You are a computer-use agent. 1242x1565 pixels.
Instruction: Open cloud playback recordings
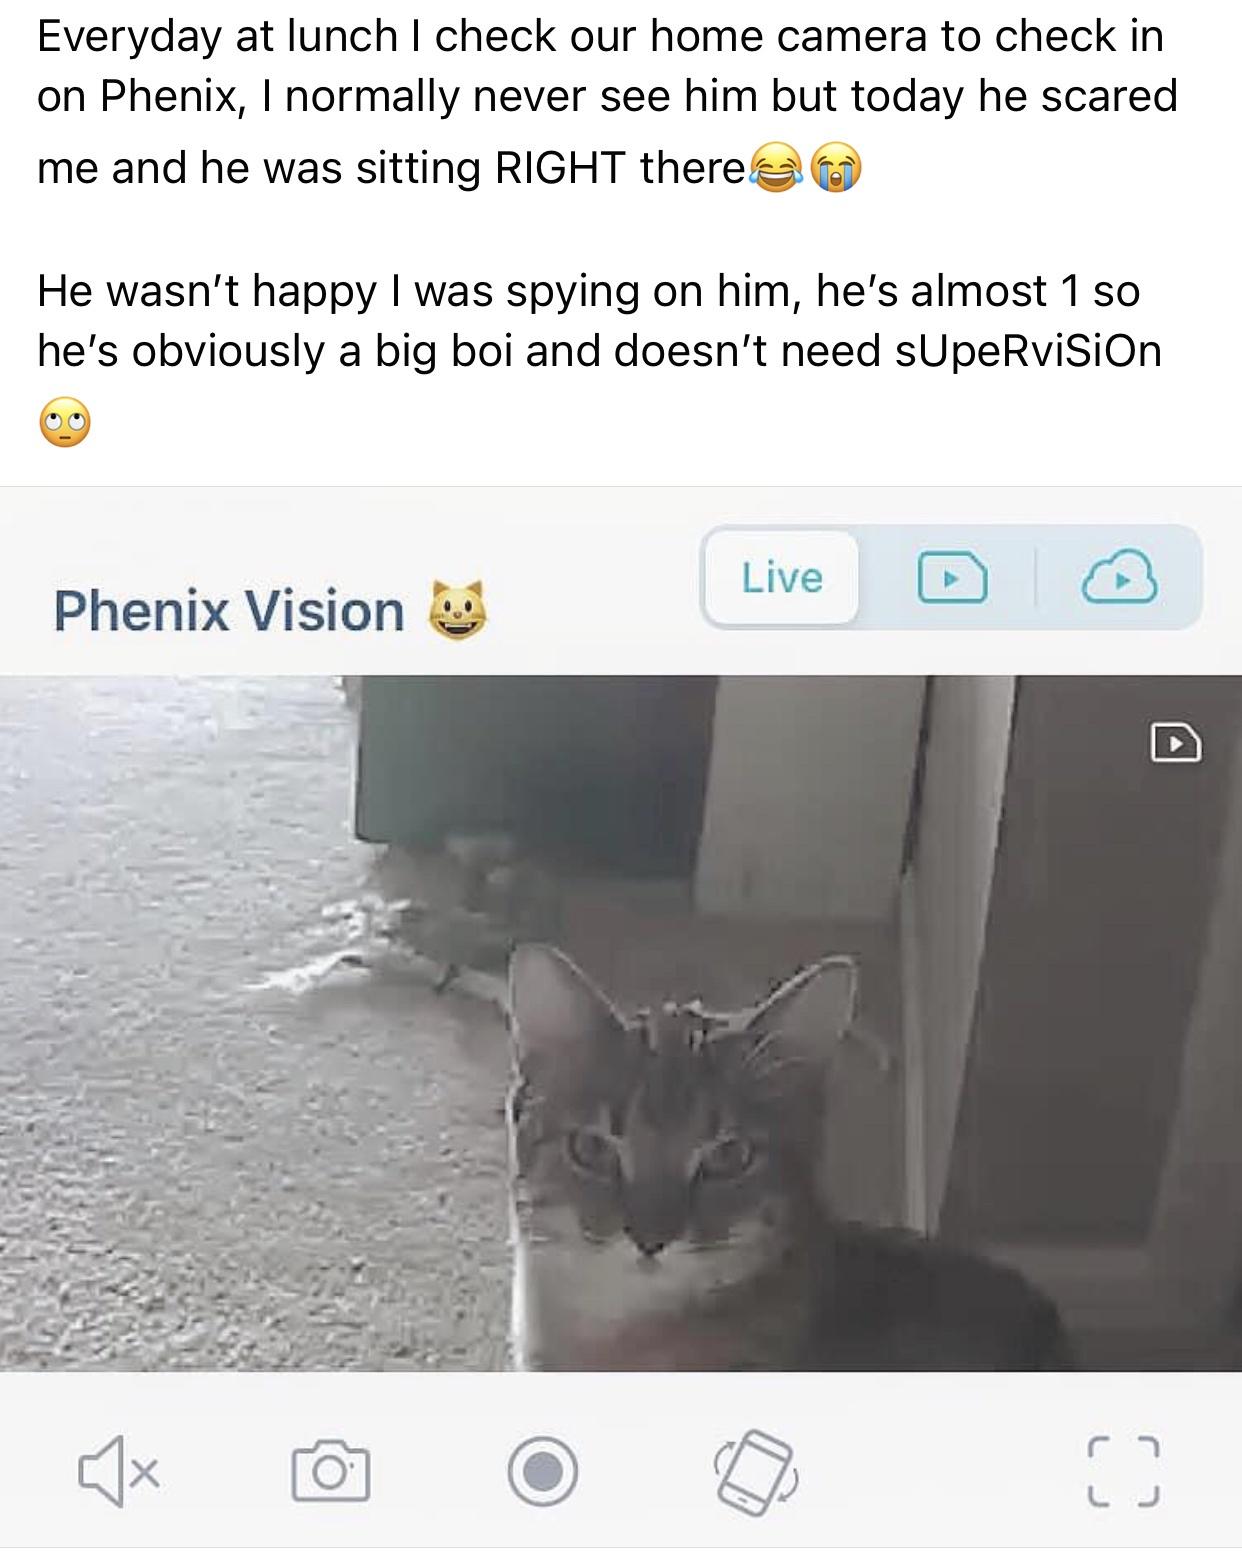[x=1121, y=579]
